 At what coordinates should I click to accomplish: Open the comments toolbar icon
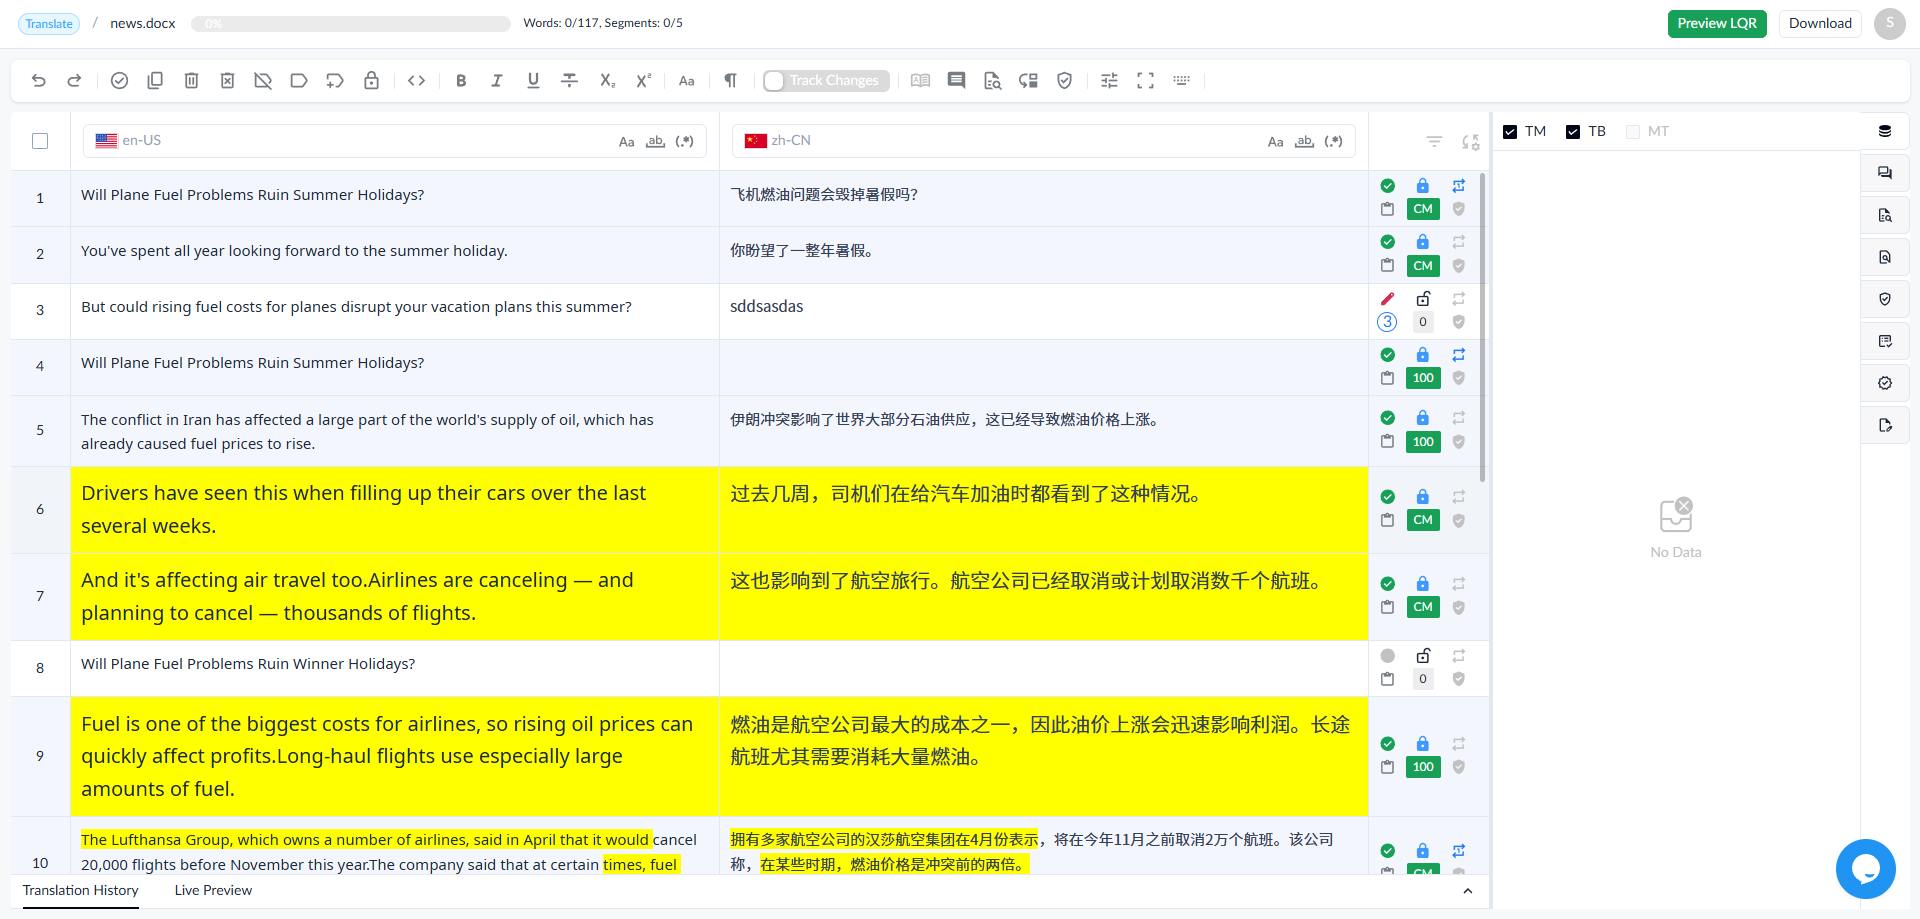[957, 81]
